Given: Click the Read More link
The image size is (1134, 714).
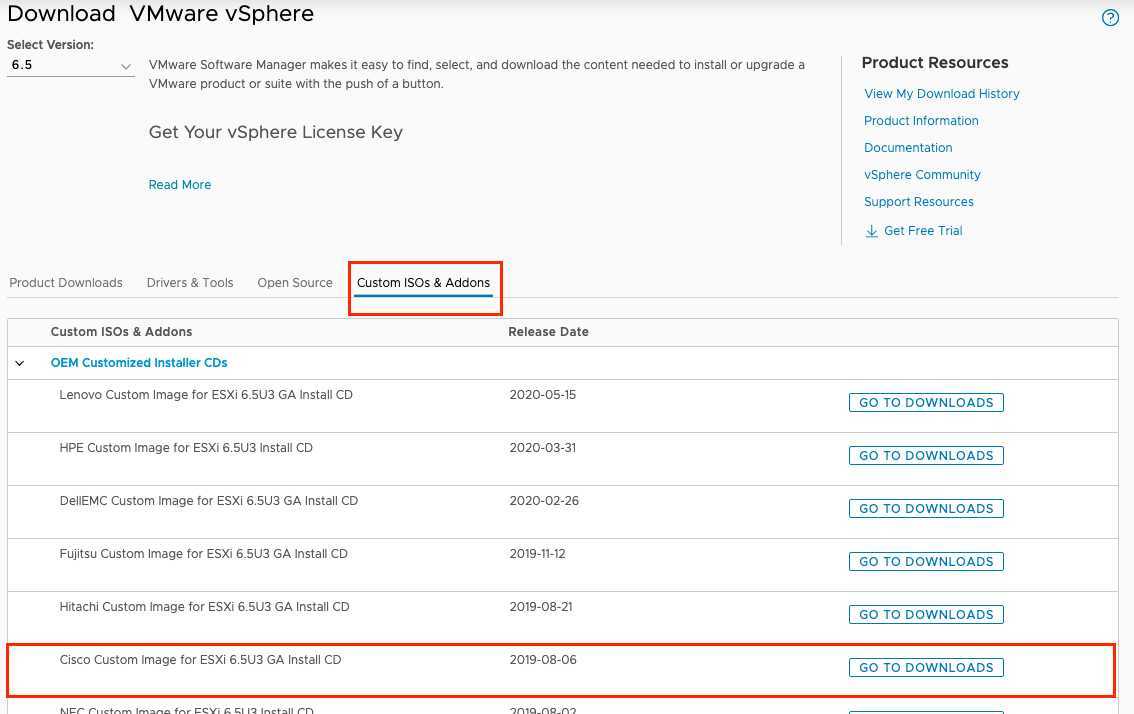Looking at the screenshot, I should click(x=180, y=184).
